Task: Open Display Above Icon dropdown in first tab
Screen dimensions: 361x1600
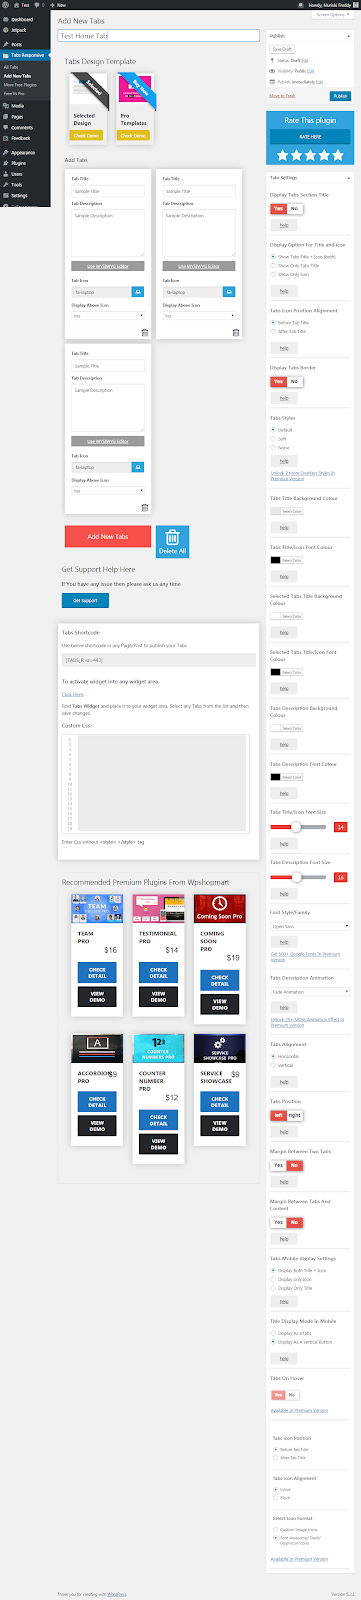Action: pos(108,315)
